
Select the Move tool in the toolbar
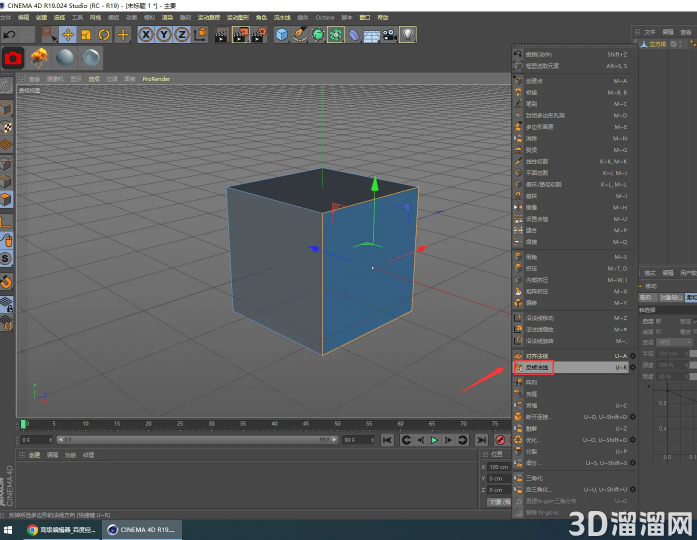tap(68, 35)
